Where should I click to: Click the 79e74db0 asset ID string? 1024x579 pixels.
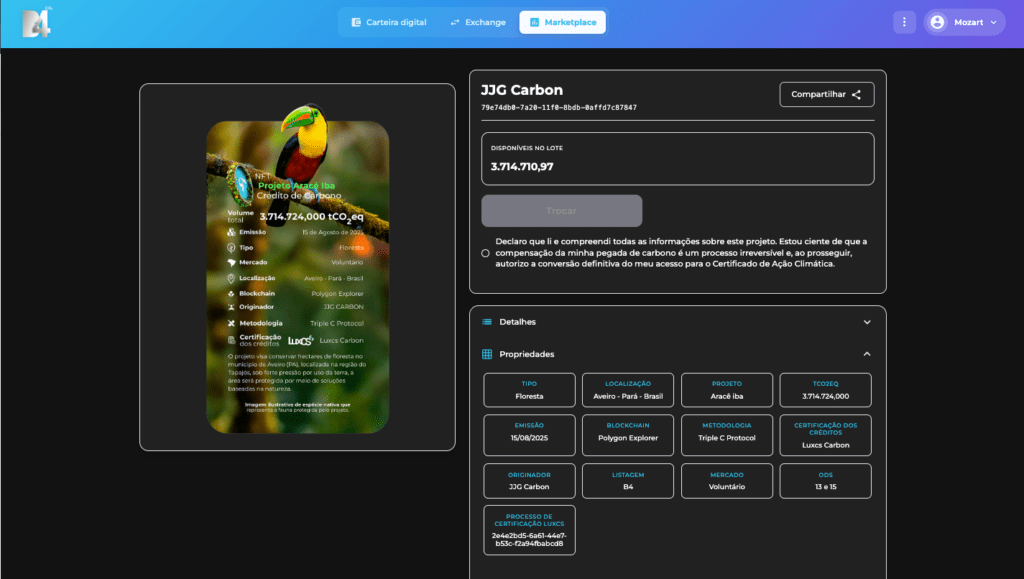(x=559, y=108)
